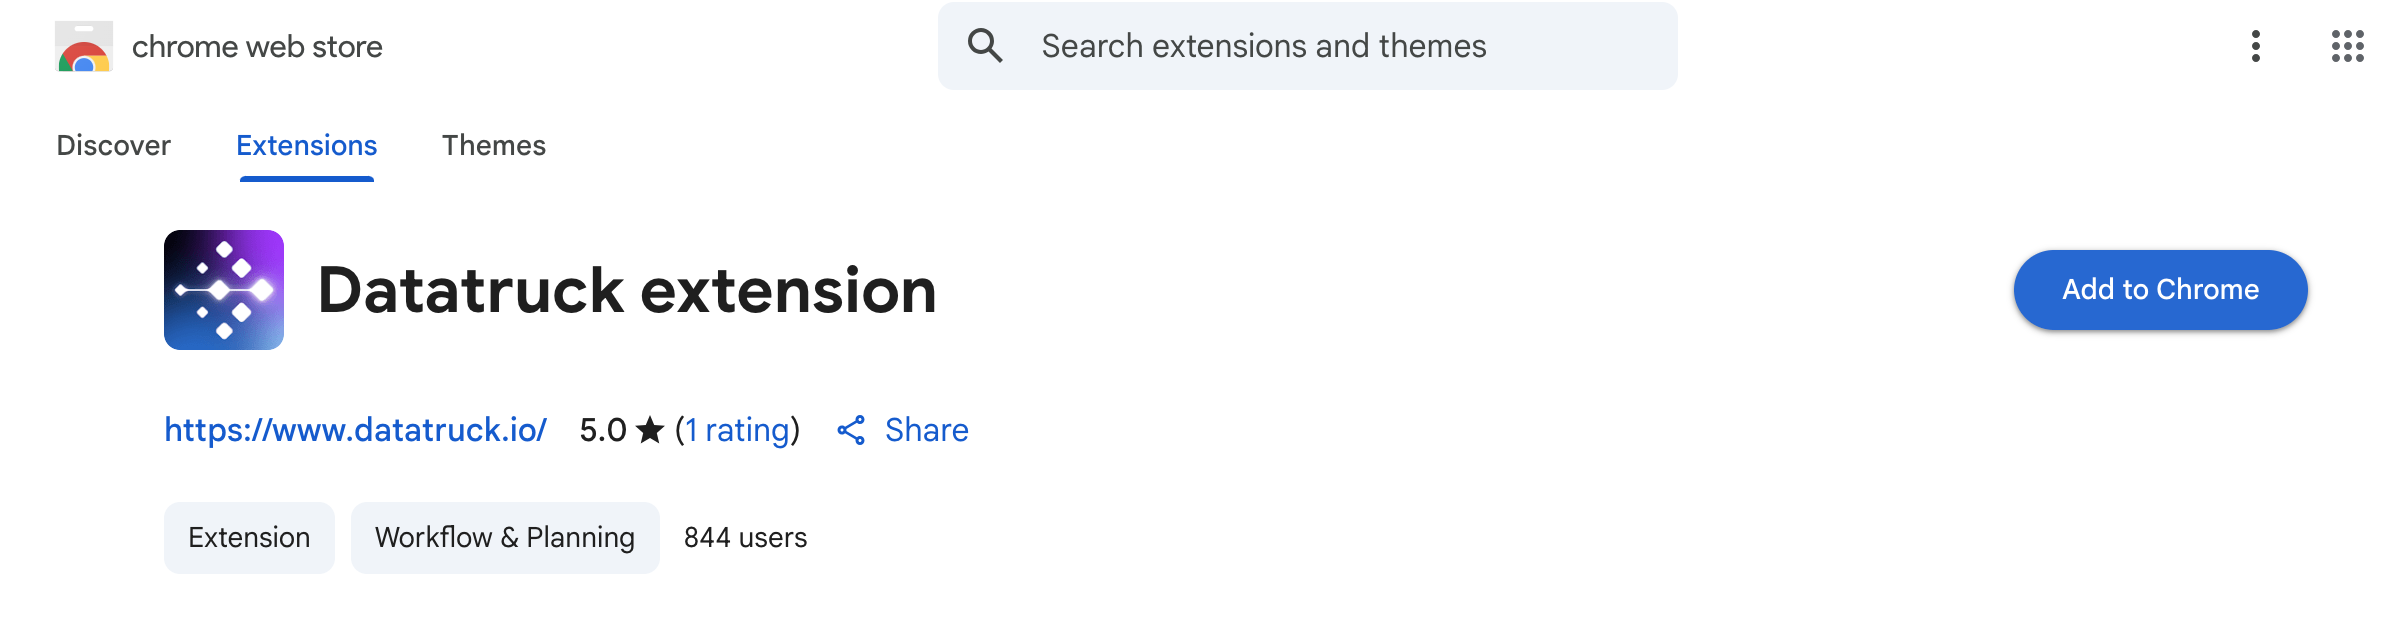The height and width of the screenshot is (630, 2390).
Task: Open the reviews via rating count
Action: [735, 430]
